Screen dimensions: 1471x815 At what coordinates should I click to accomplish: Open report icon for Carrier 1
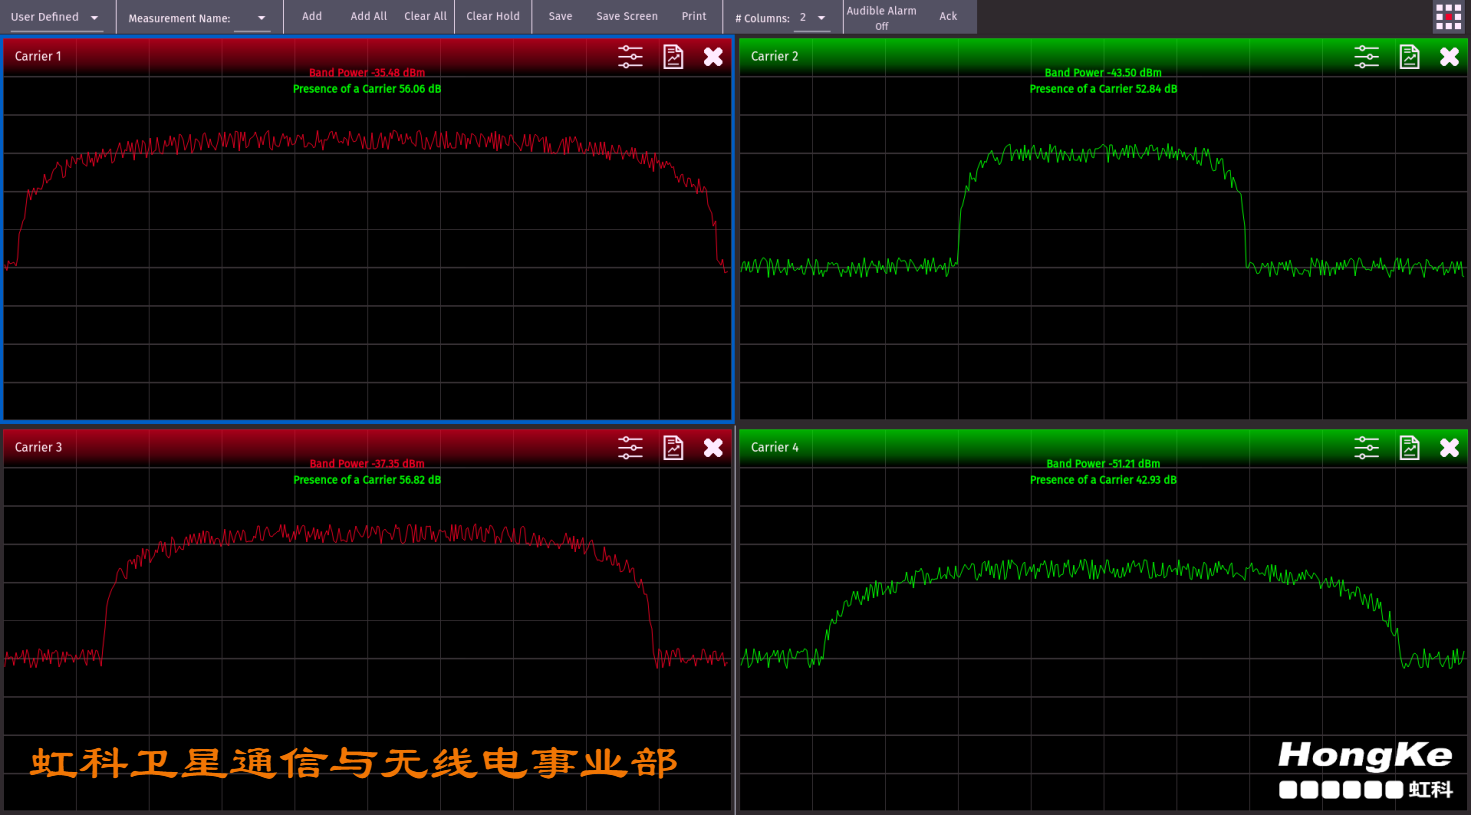[x=673, y=57]
